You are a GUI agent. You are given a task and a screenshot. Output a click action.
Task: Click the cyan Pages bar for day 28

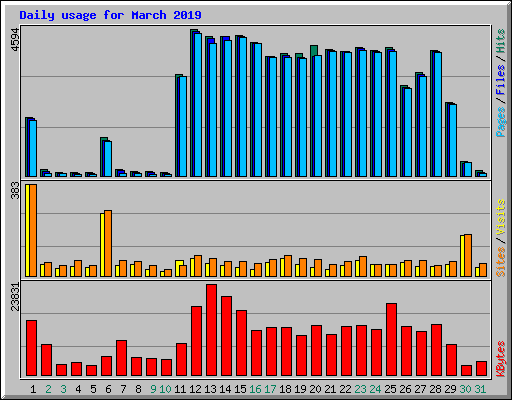[438, 114]
